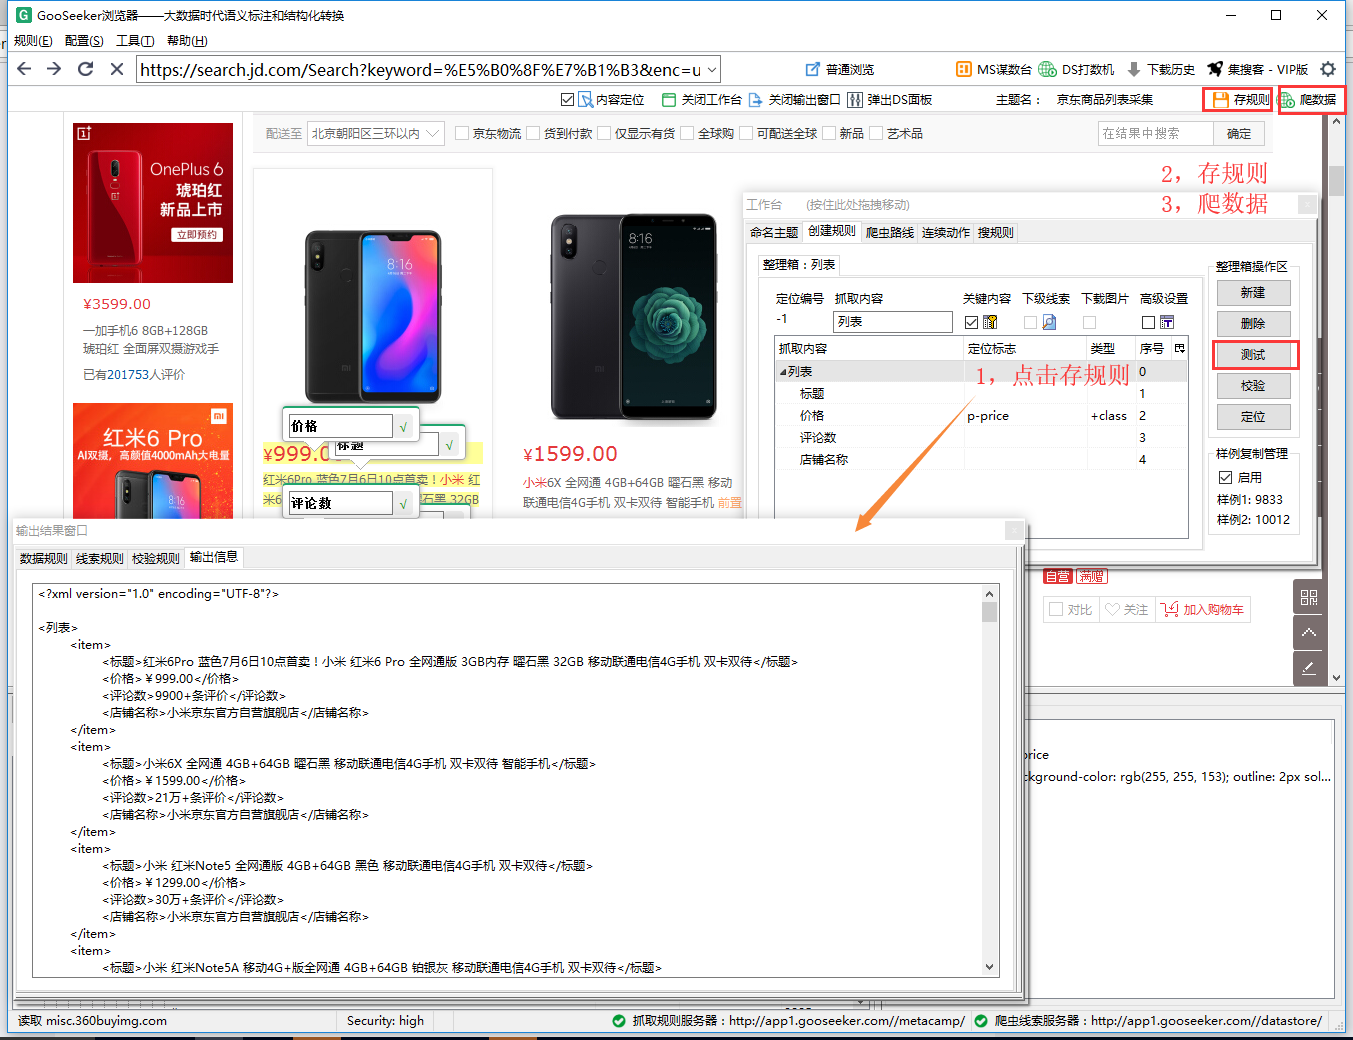This screenshot has width=1353, height=1040.
Task: Click 弹出DS面板 toolbar item
Action: click(890, 99)
